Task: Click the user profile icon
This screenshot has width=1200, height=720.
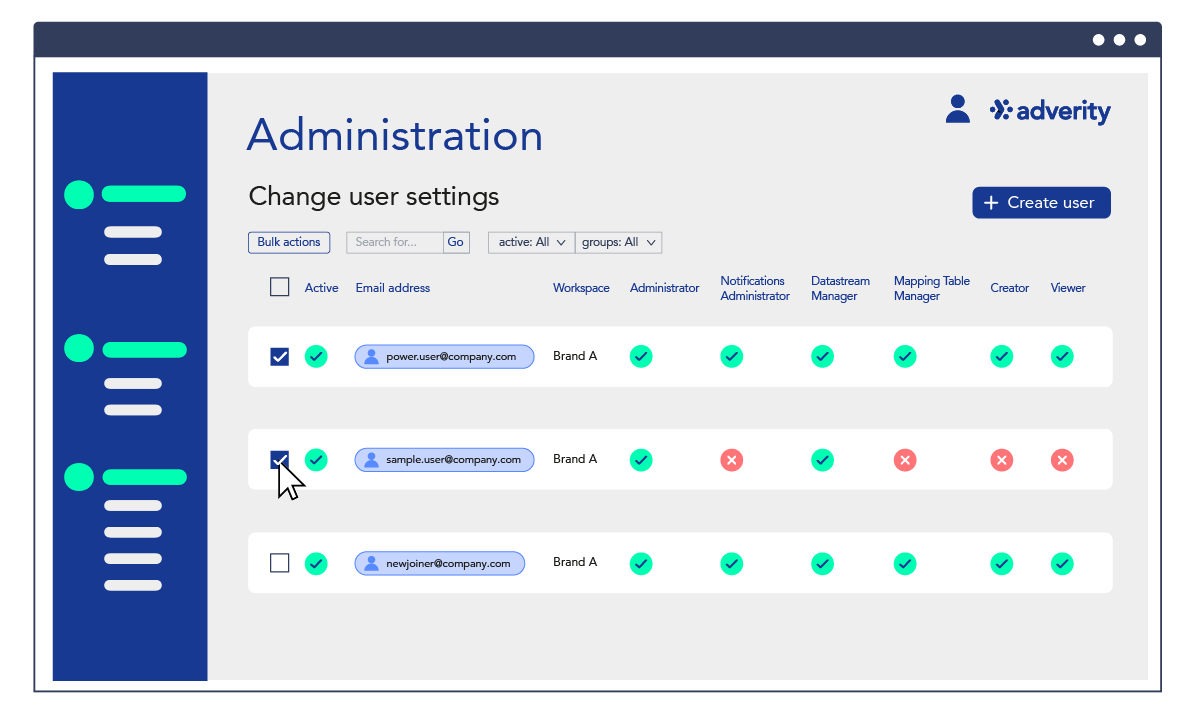Action: (x=958, y=108)
